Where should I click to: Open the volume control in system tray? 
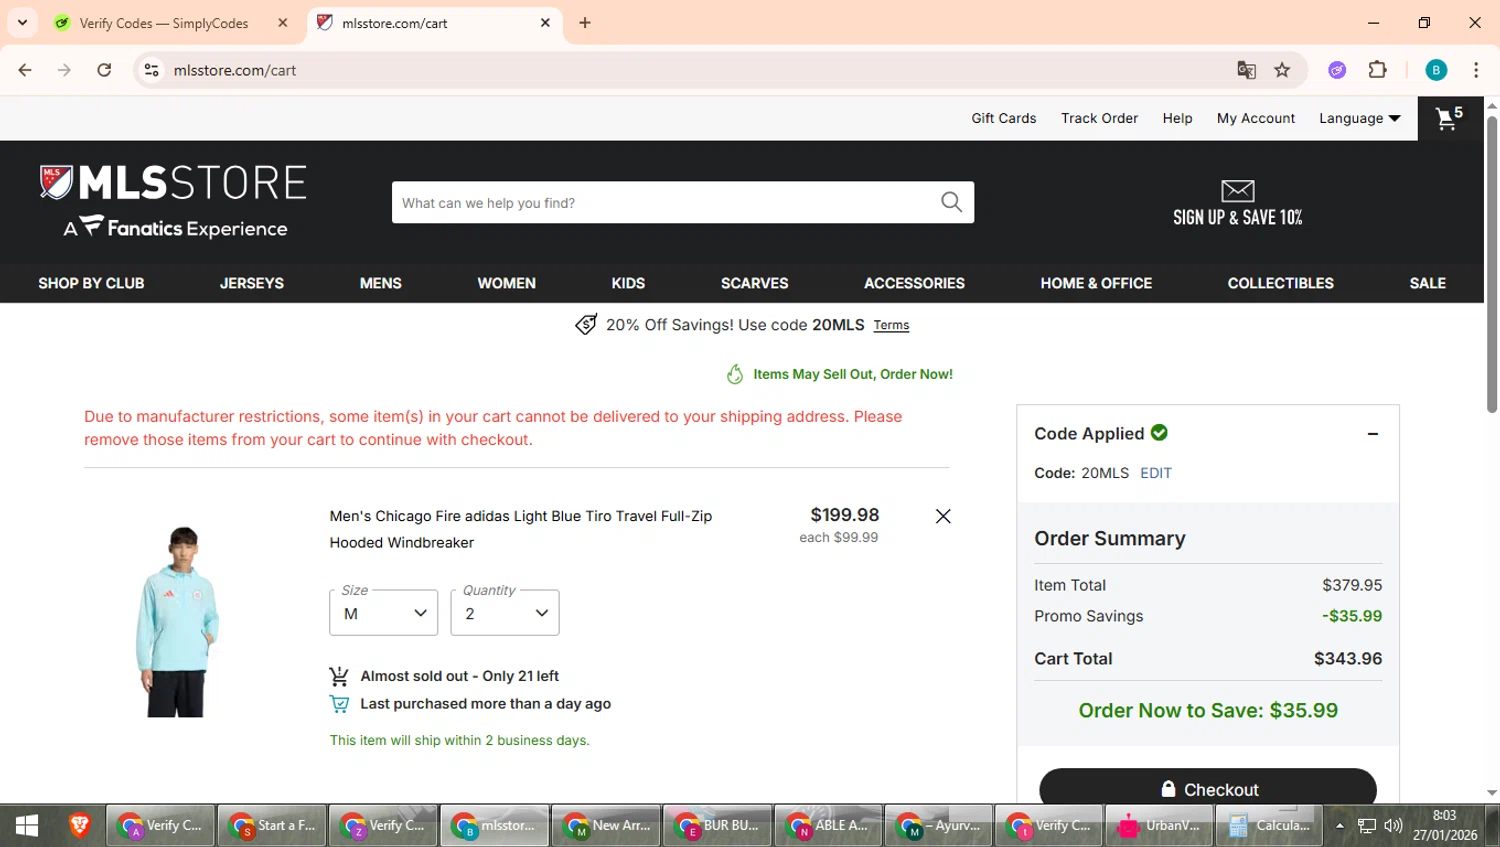pos(1393,826)
